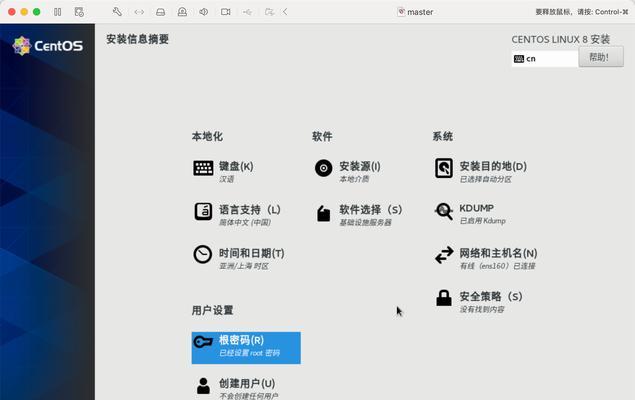
Task: Select root password 根密码(R)
Action: click(x=246, y=348)
